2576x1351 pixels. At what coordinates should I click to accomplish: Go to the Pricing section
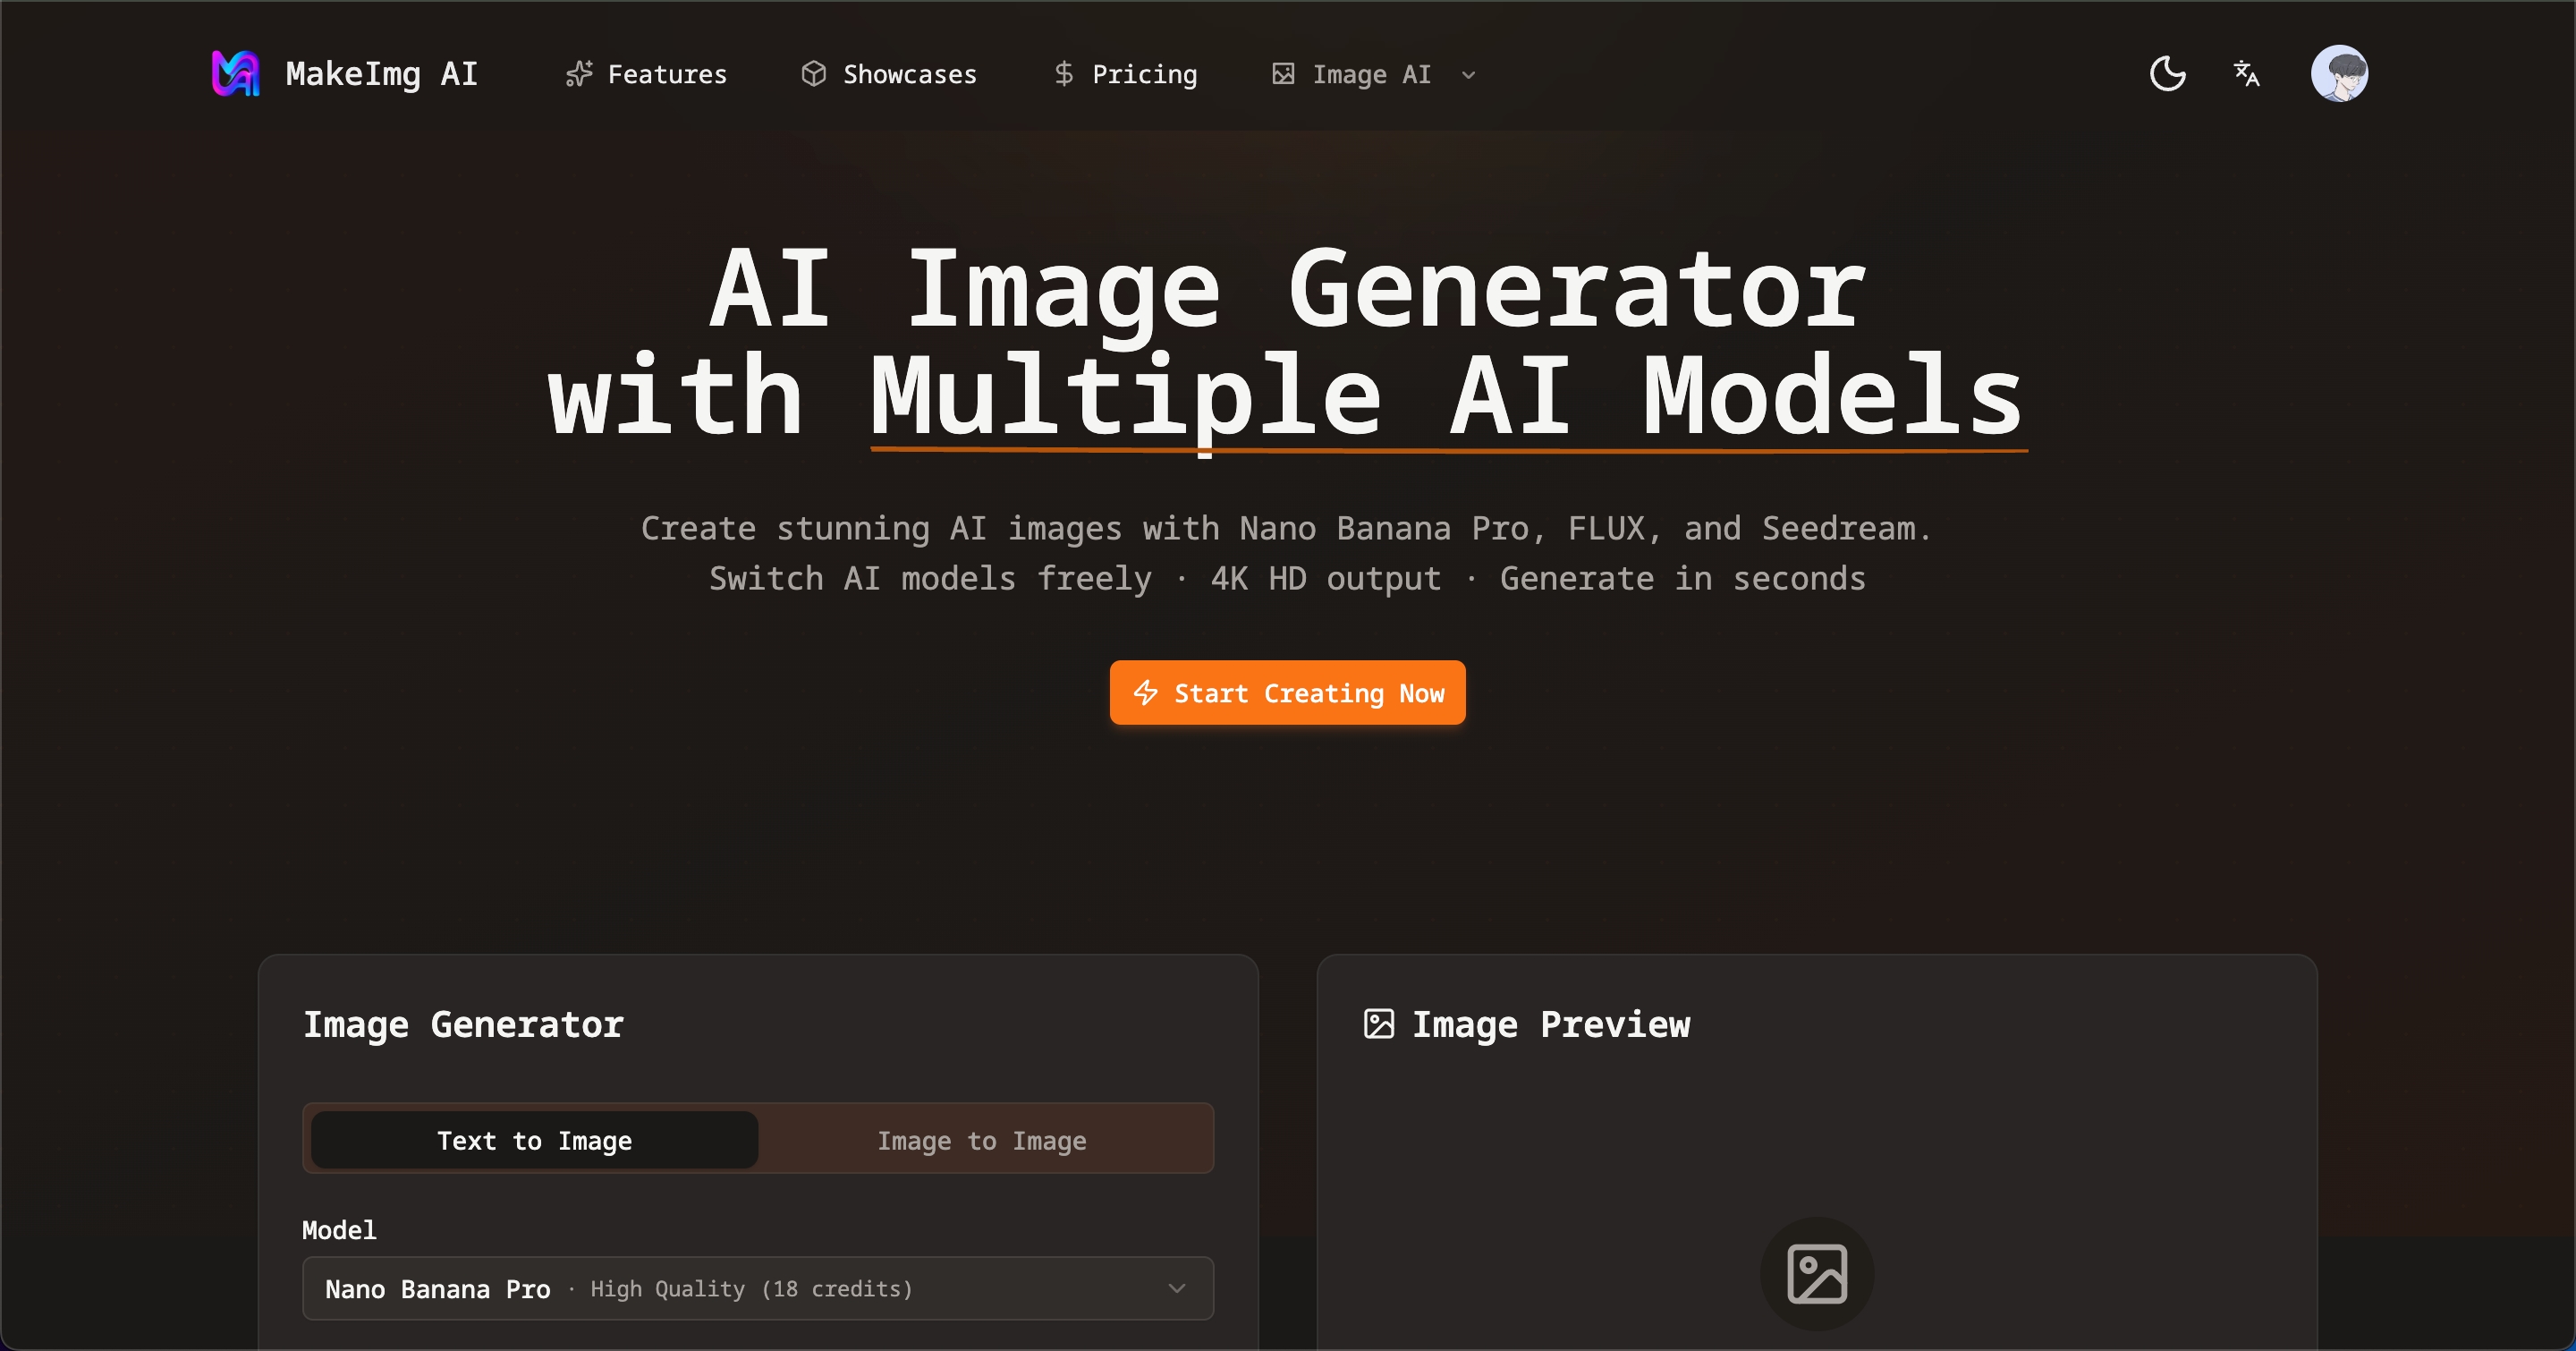[x=1144, y=74]
